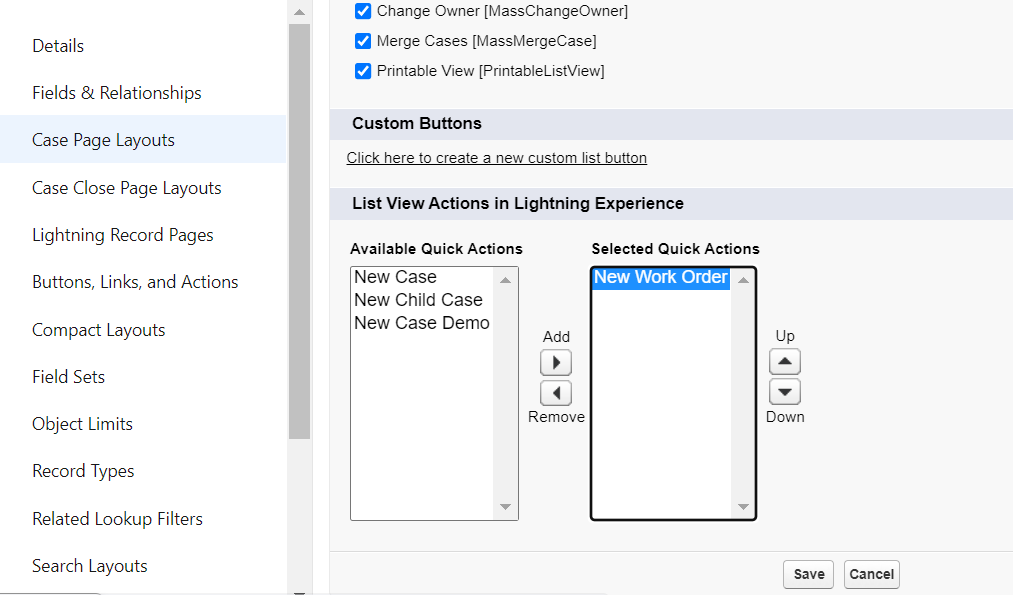Select New Case Demo in available list
The width and height of the screenshot is (1013, 595).
[422, 323]
